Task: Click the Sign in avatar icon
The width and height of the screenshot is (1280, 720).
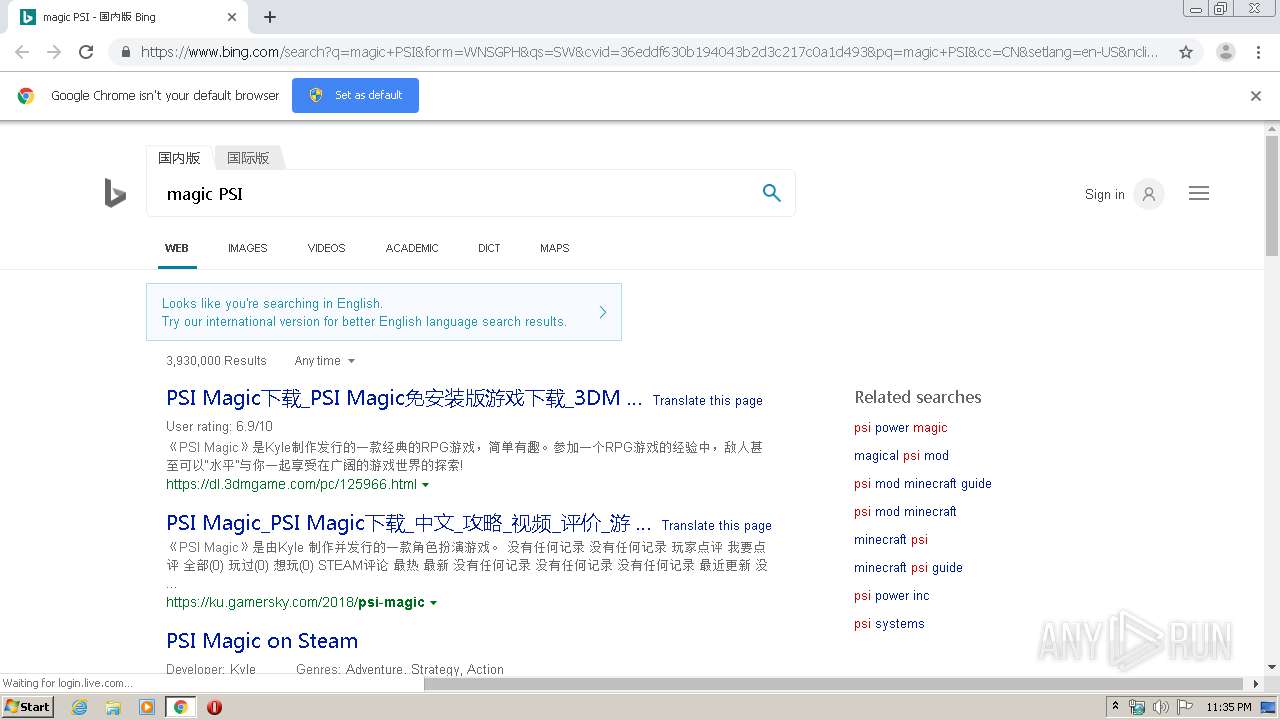Action: 1149,194
